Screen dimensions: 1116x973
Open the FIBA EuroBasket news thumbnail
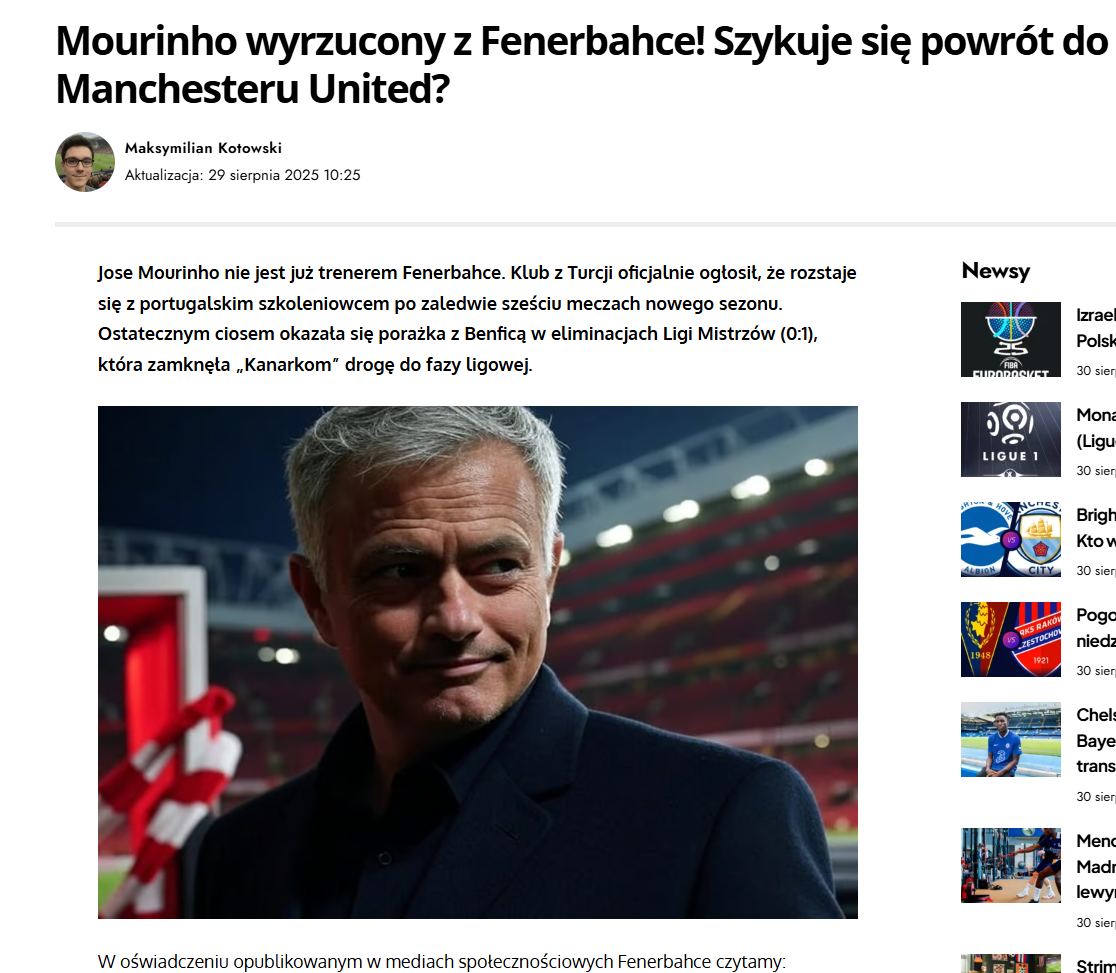pos(1011,340)
